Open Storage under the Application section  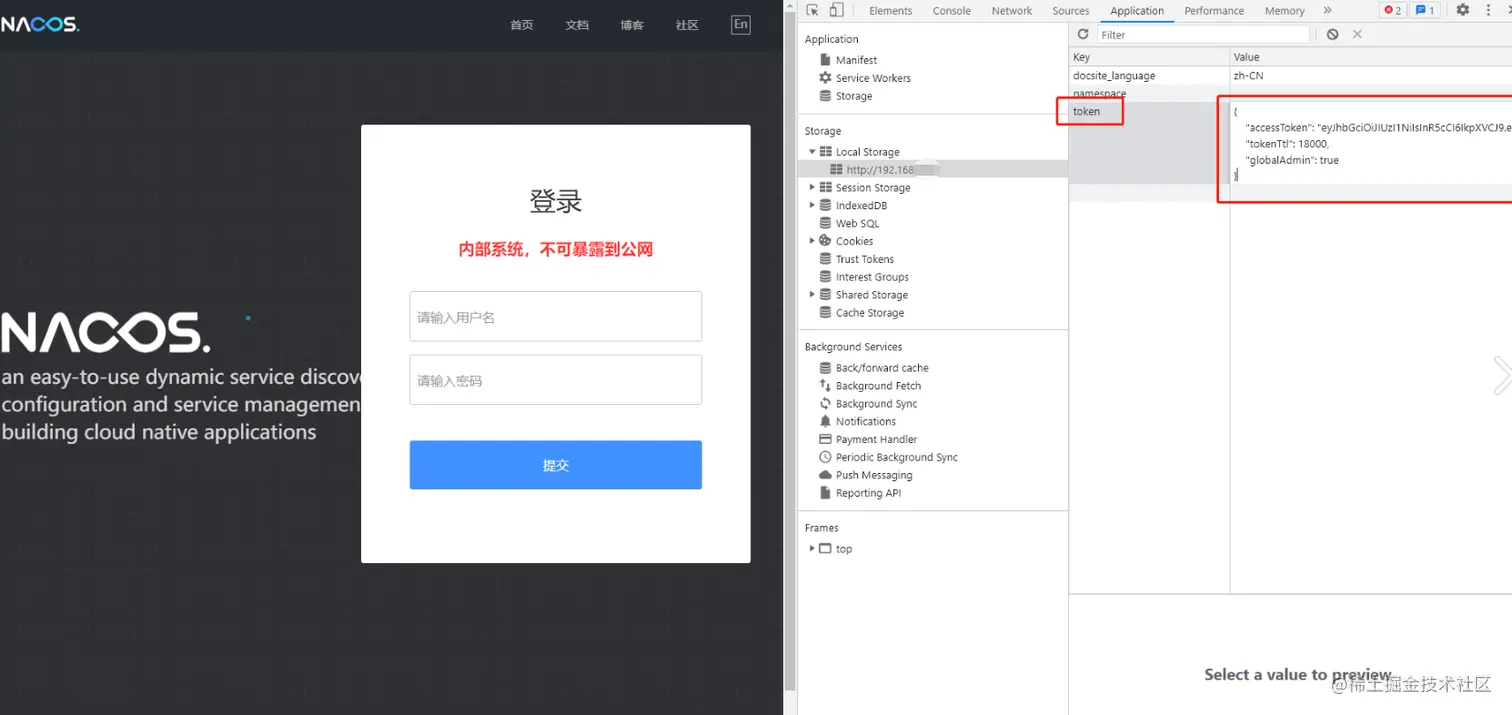point(845,96)
